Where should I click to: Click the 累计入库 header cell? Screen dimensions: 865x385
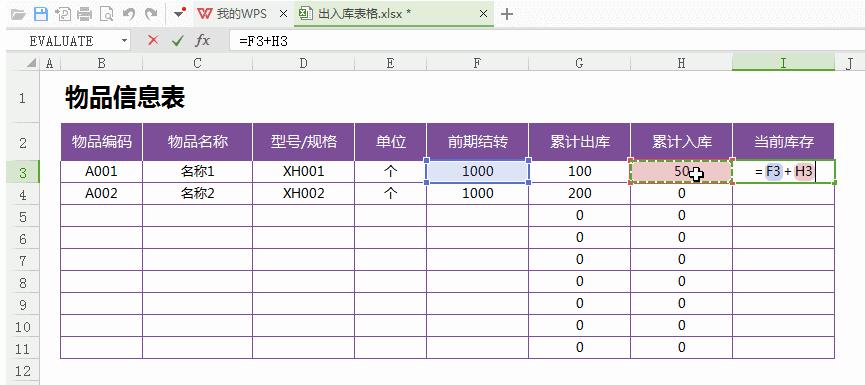pyautogui.click(x=681, y=142)
